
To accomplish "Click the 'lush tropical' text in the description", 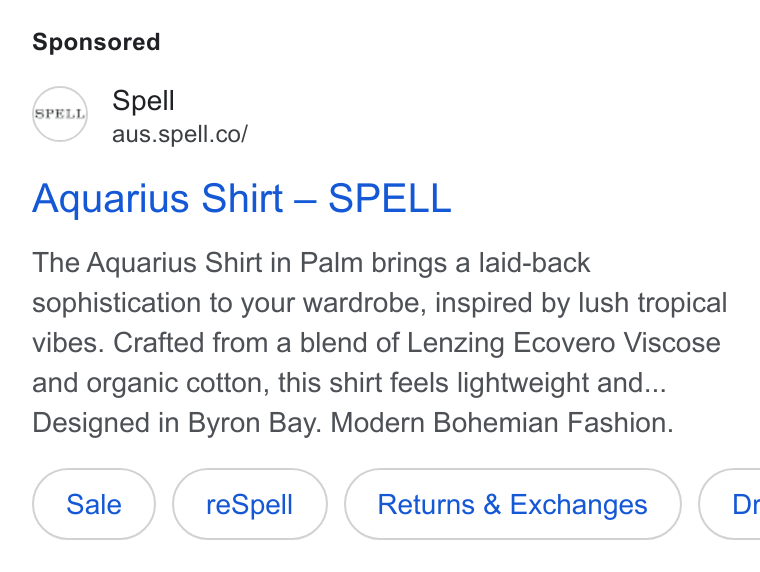I will coord(652,303).
